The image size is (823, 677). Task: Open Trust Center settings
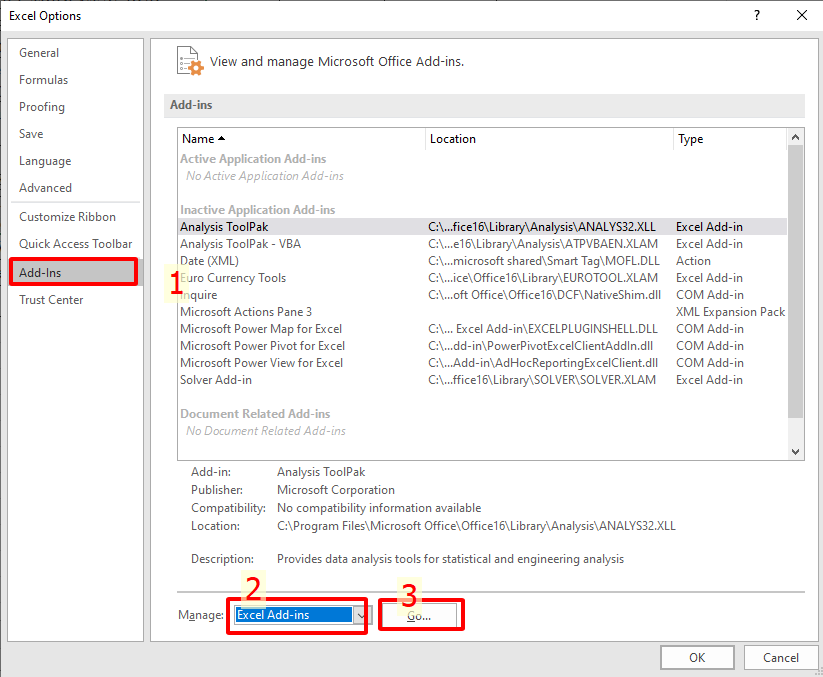[51, 300]
